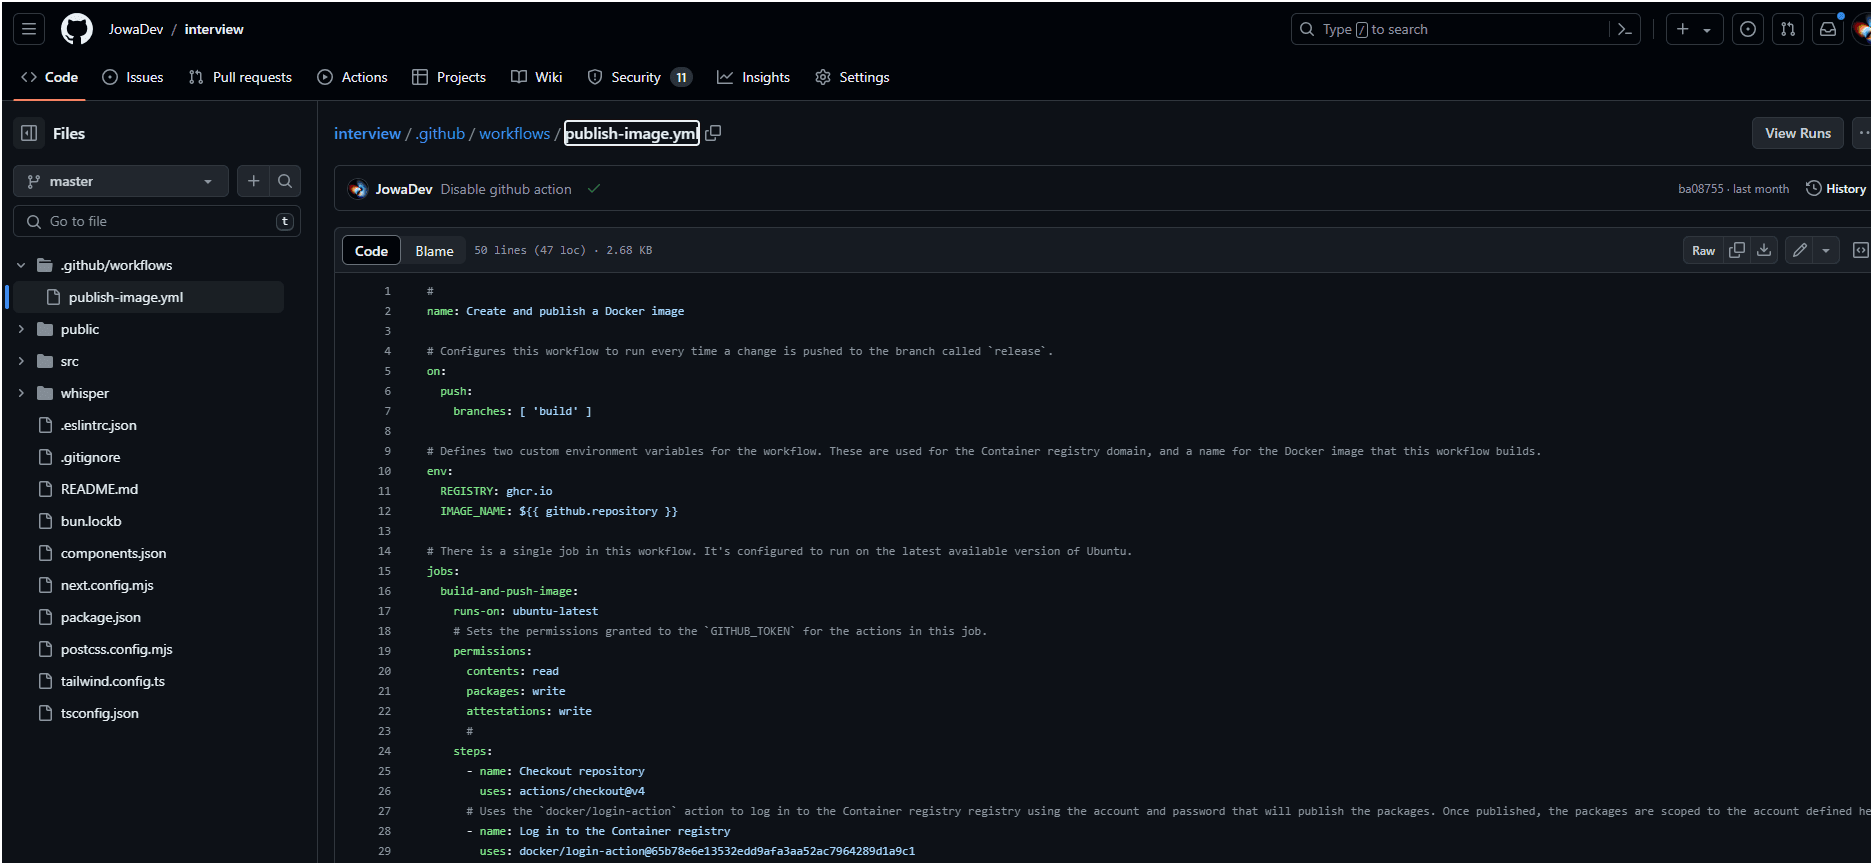1873x865 pixels.
Task: Collapse the Files side panel icon
Action: [29, 133]
